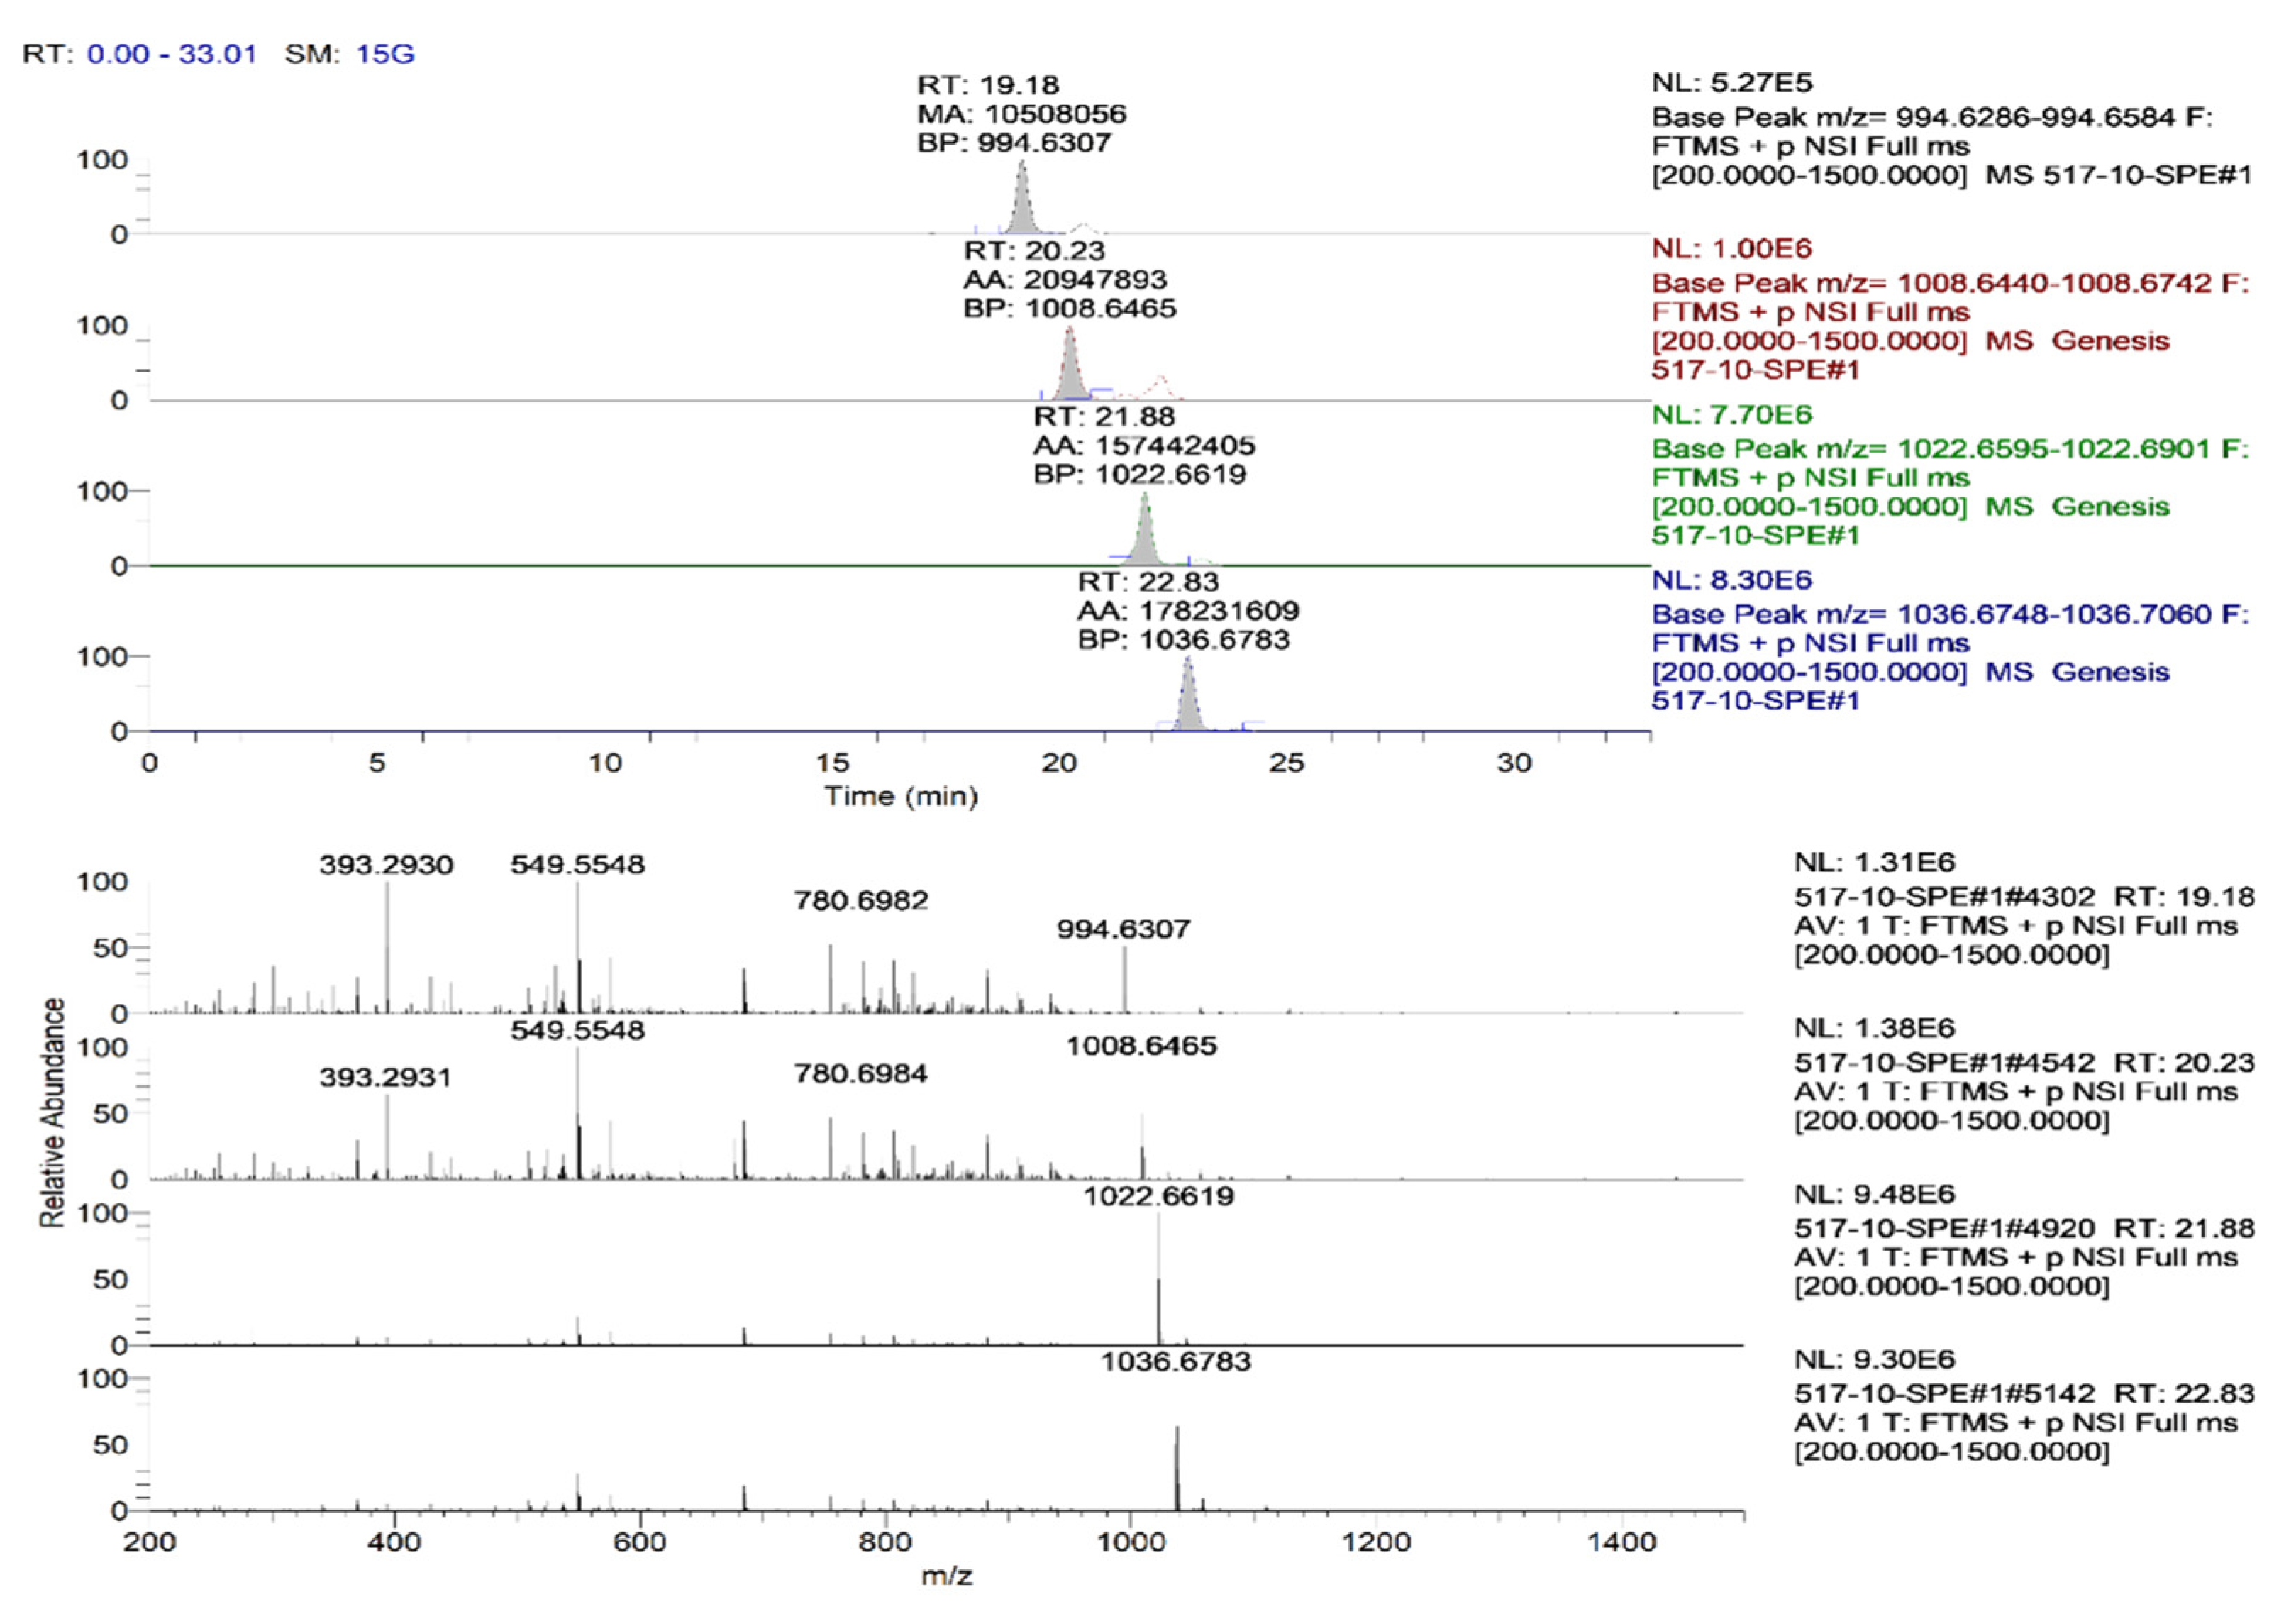Viewport: 2296px width, 1619px height.
Task: Click the Time (min) axis title
Action: click(900, 796)
